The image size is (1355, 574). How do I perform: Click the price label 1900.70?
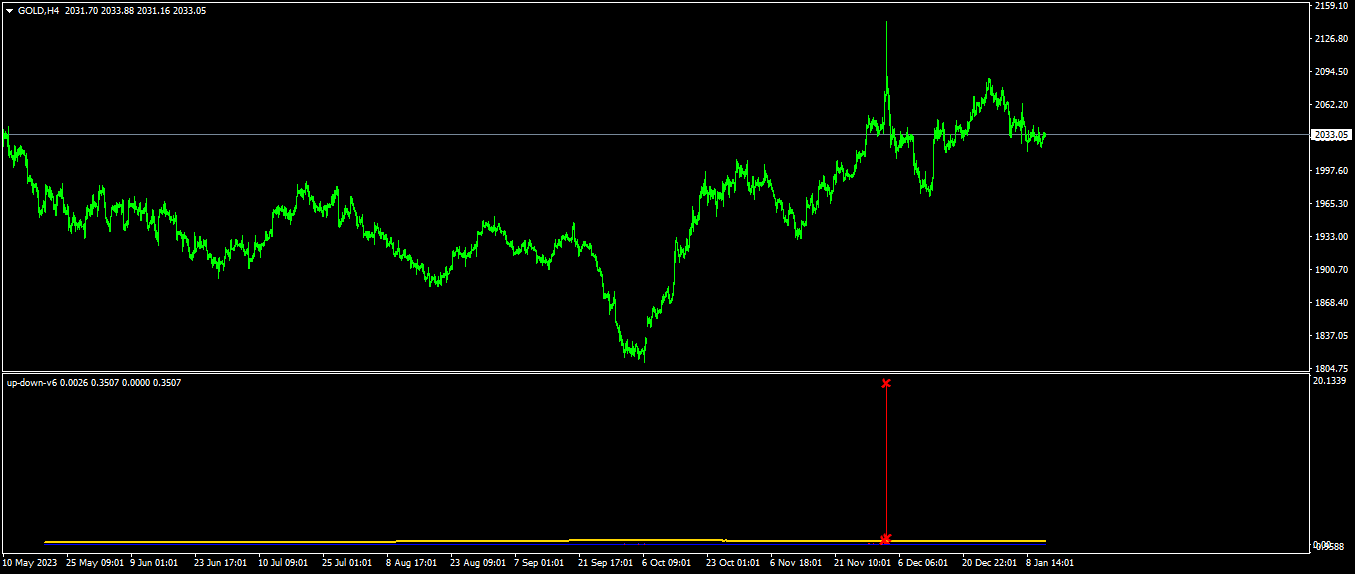[1332, 270]
